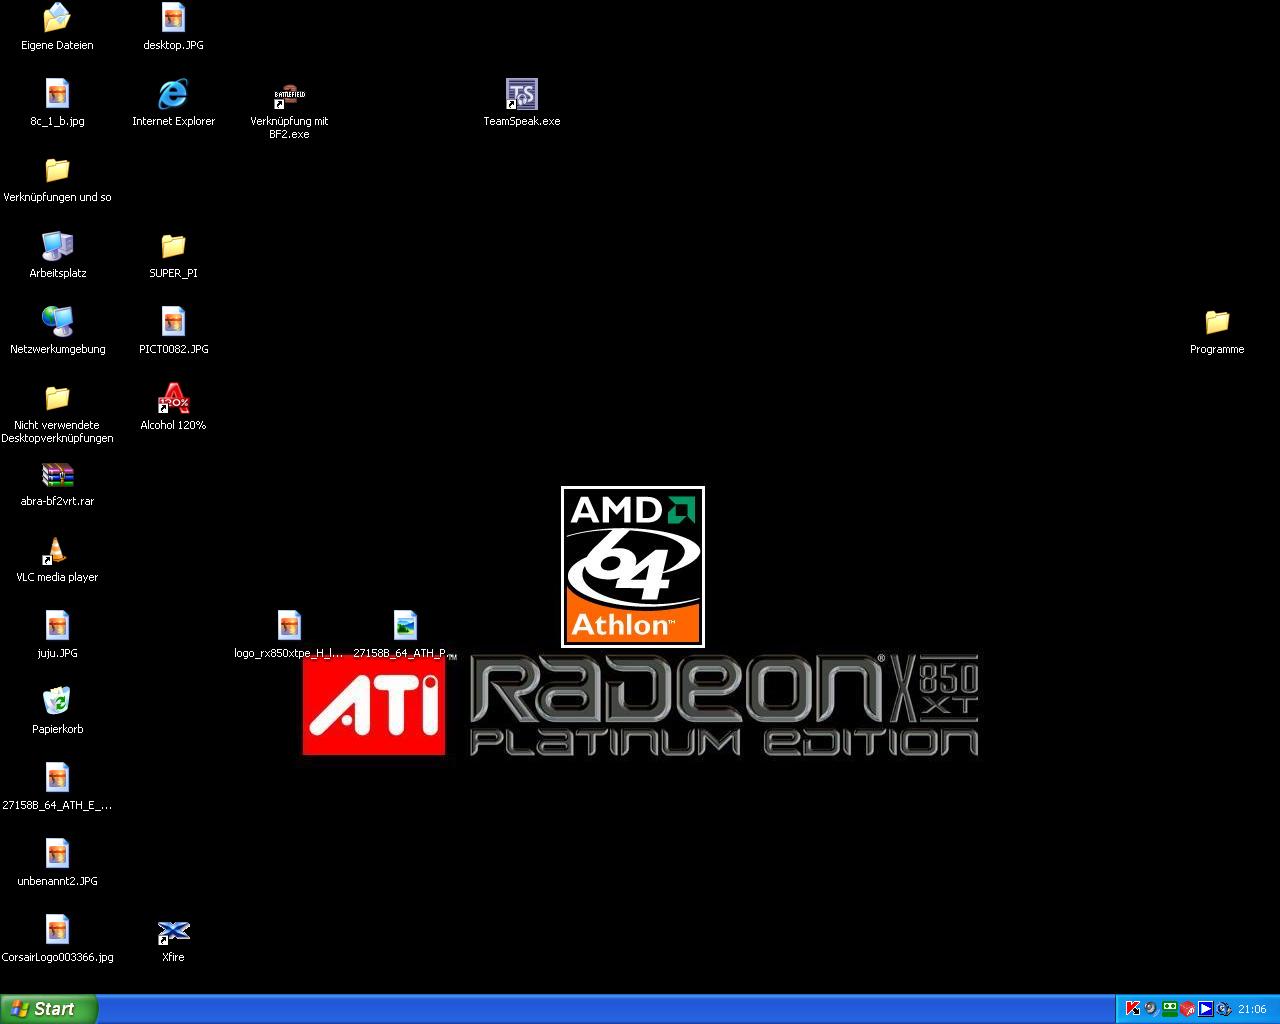This screenshot has height=1024, width=1280.
Task: Click the taskbar clock showing 21:06
Action: coord(1252,1009)
